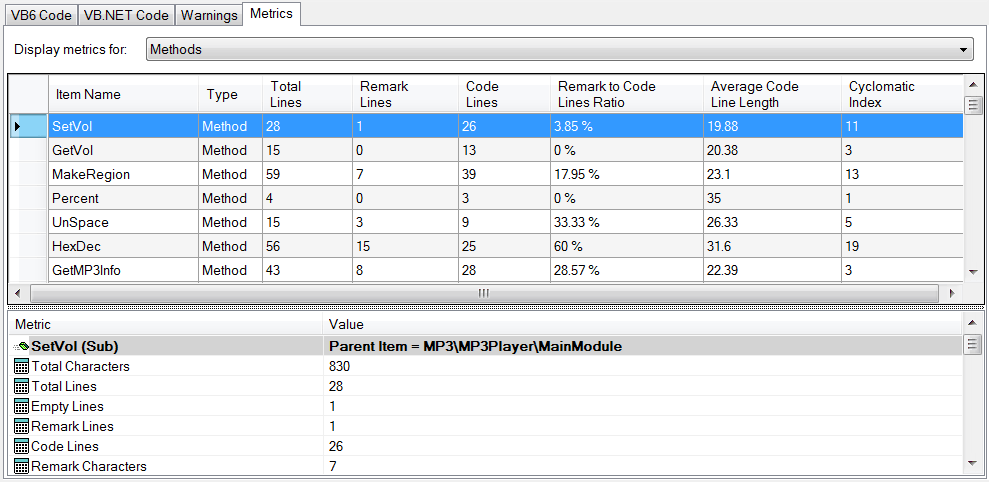The width and height of the screenshot is (989, 482).
Task: Click the Remark Characters calculator icon
Action: 21,466
